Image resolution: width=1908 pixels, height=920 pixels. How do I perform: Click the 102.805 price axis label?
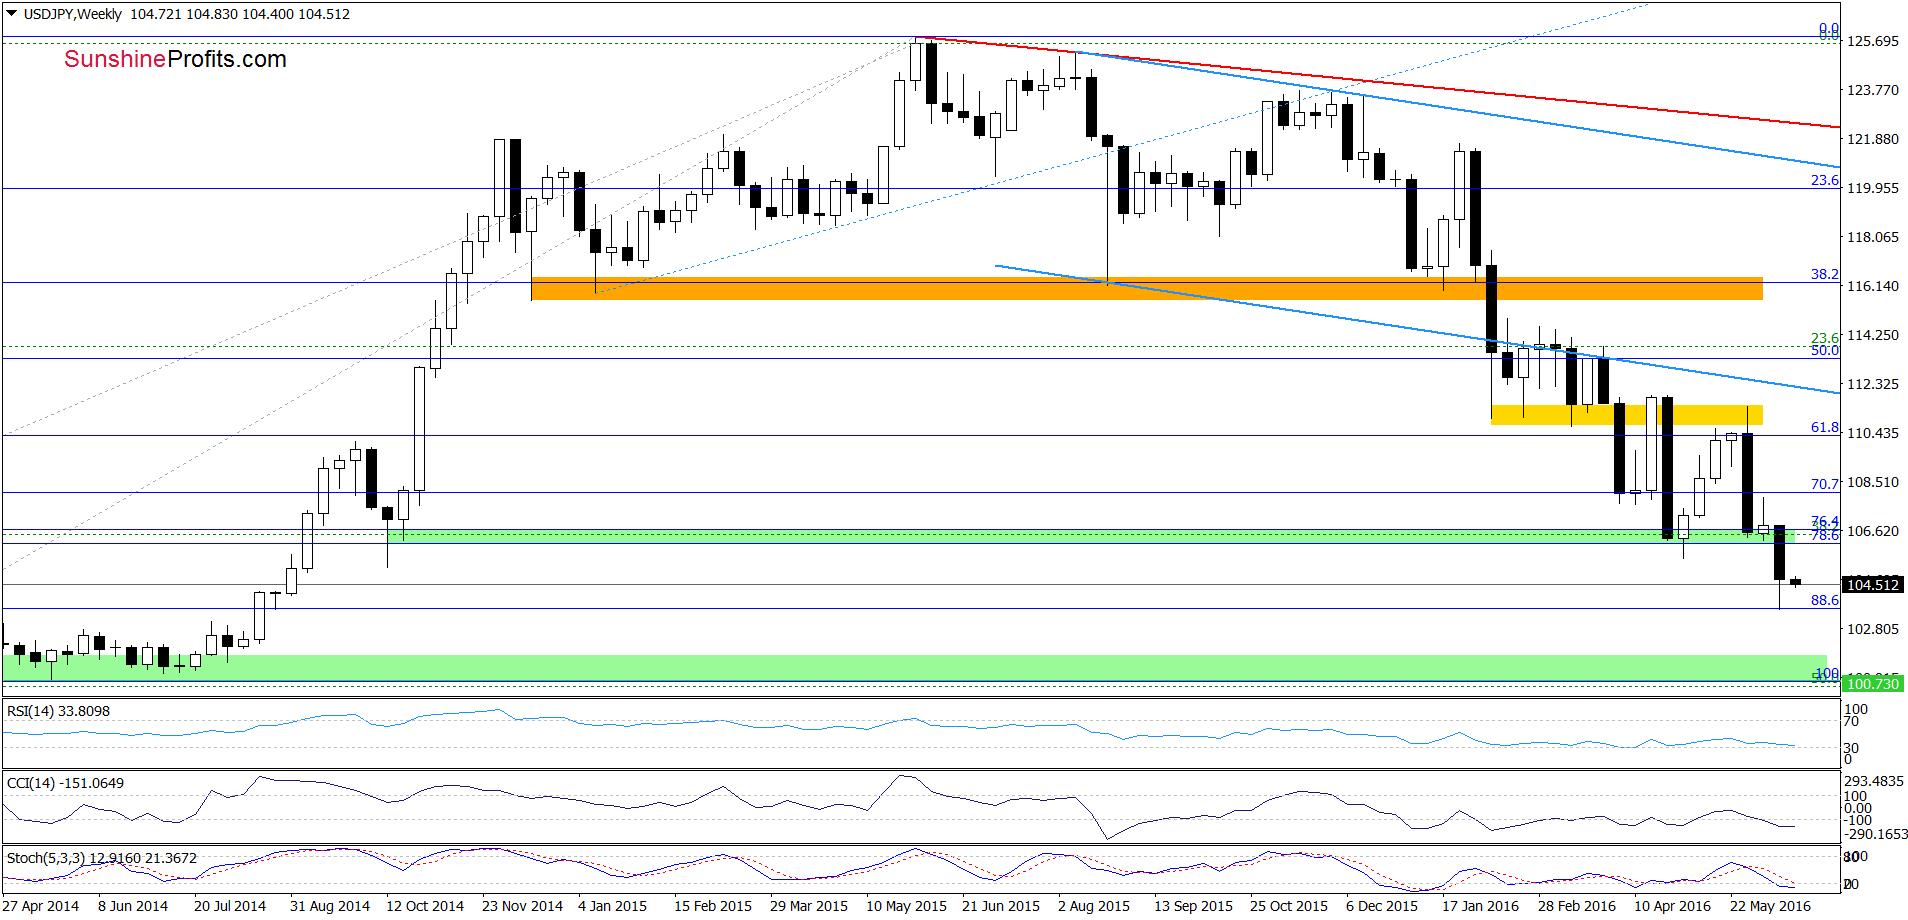[1872, 629]
